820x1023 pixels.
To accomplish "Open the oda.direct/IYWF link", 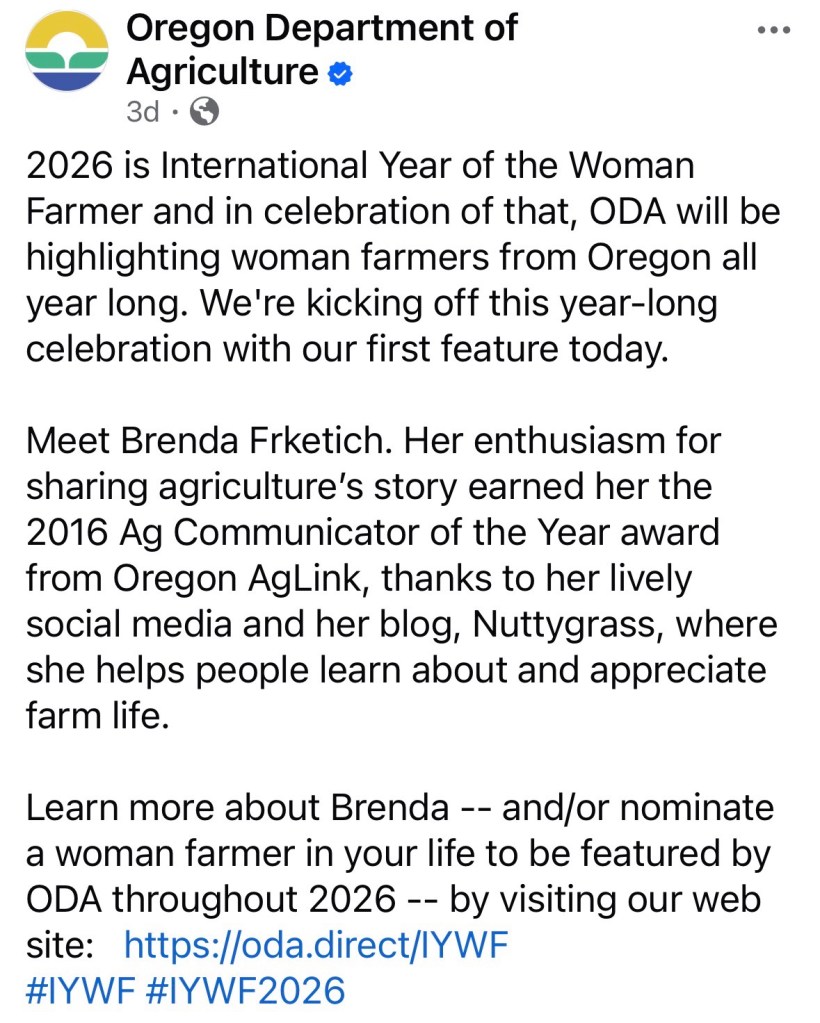I will [x=317, y=943].
